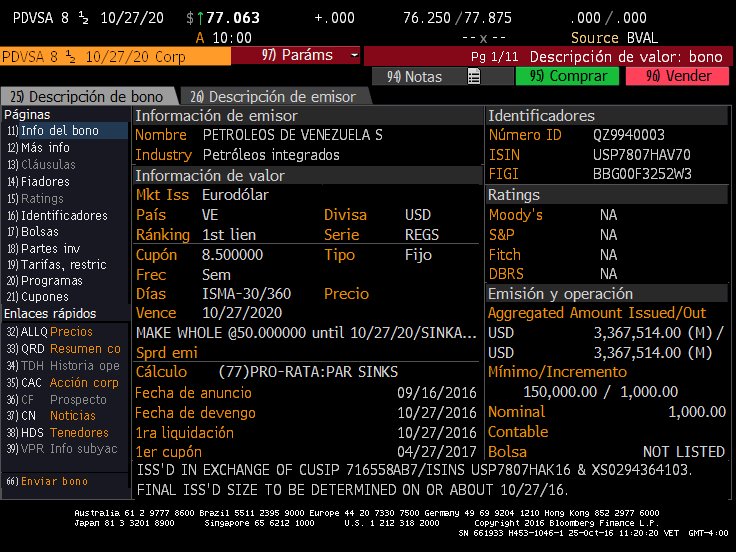Open the 33) QRD Resumen co link
This screenshot has height=552, width=736.
click(x=65, y=348)
